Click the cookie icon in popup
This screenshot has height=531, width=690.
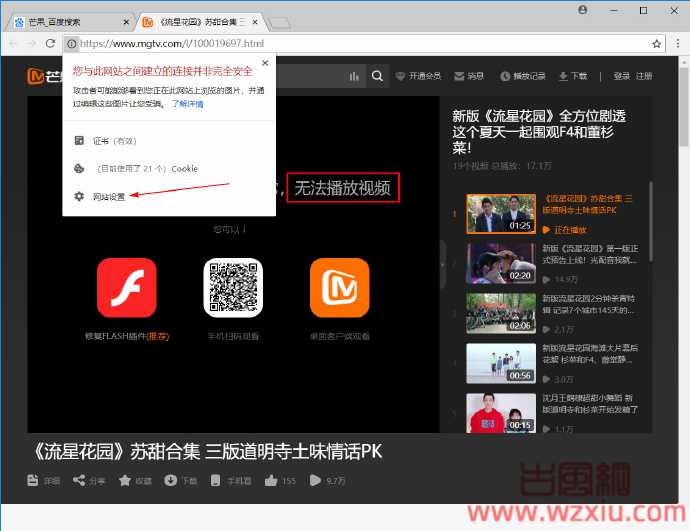click(79, 168)
